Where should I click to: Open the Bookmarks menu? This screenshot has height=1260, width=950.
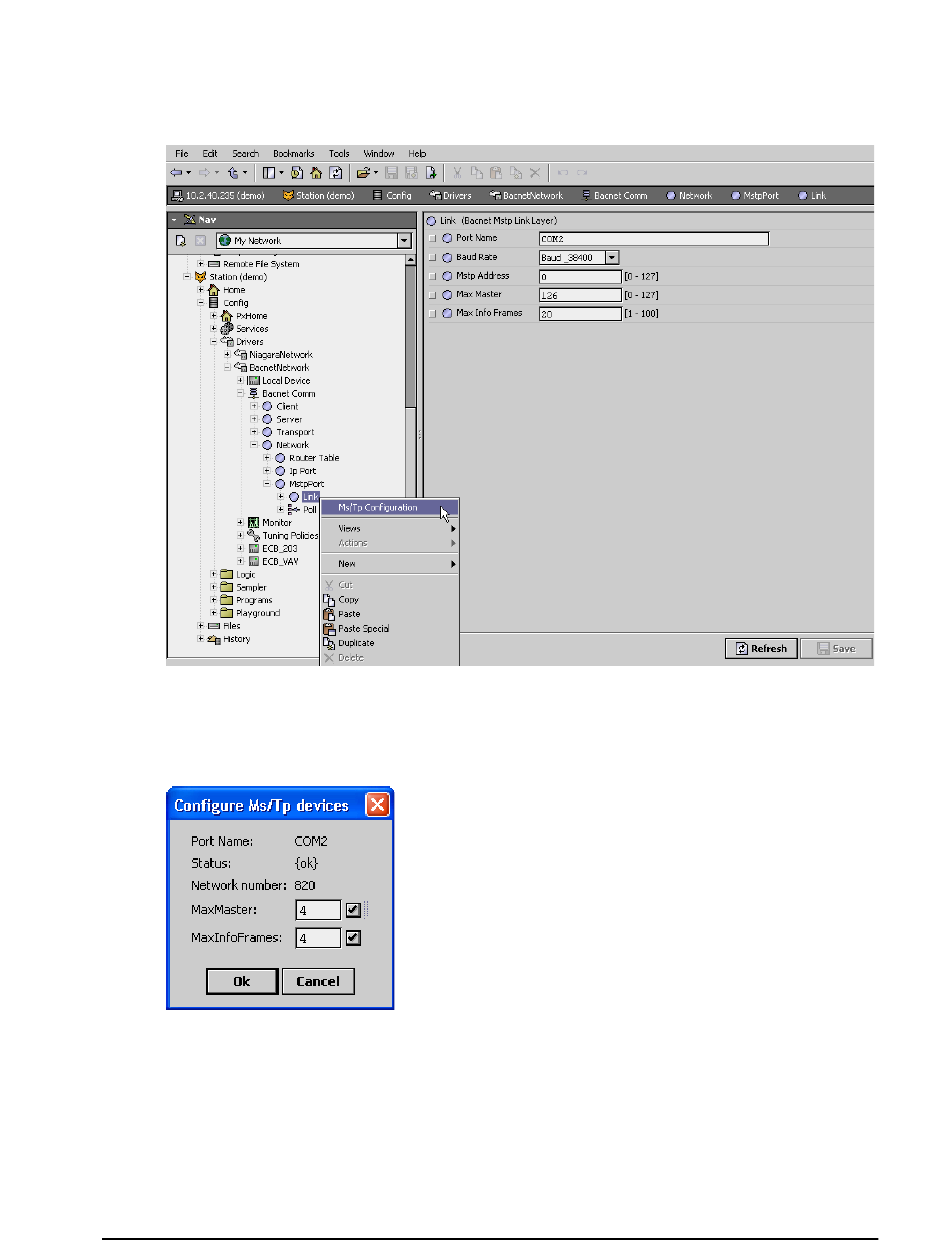click(x=294, y=154)
